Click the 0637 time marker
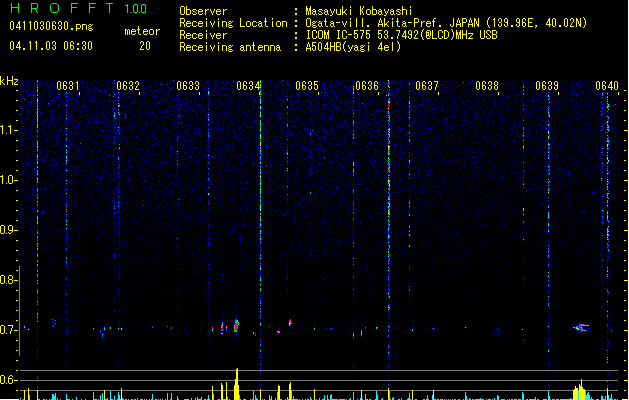 (x=427, y=86)
